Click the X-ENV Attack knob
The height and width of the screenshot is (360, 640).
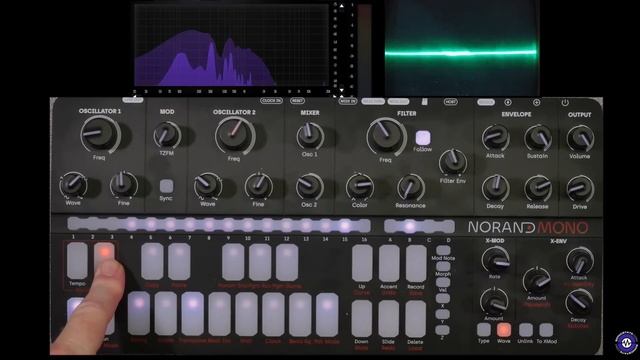tap(579, 261)
